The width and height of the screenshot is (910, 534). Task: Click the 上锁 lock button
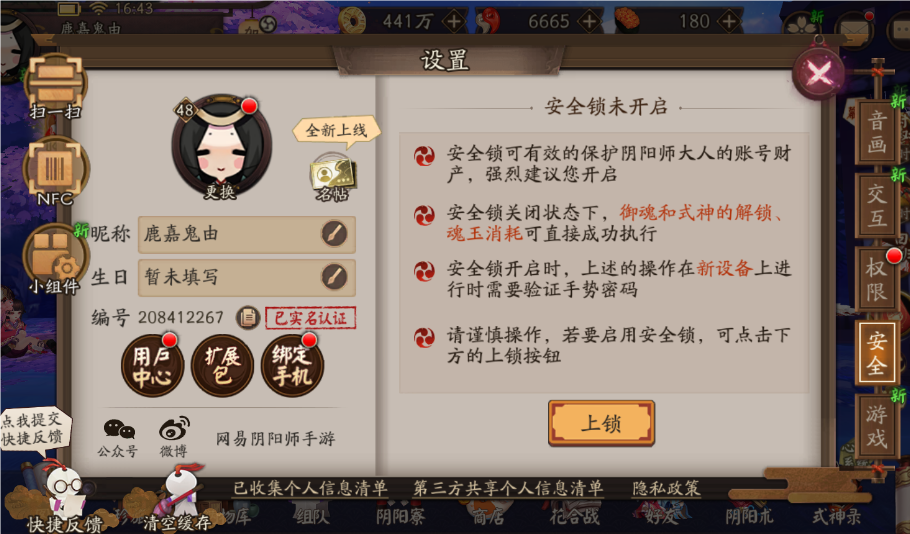click(601, 423)
